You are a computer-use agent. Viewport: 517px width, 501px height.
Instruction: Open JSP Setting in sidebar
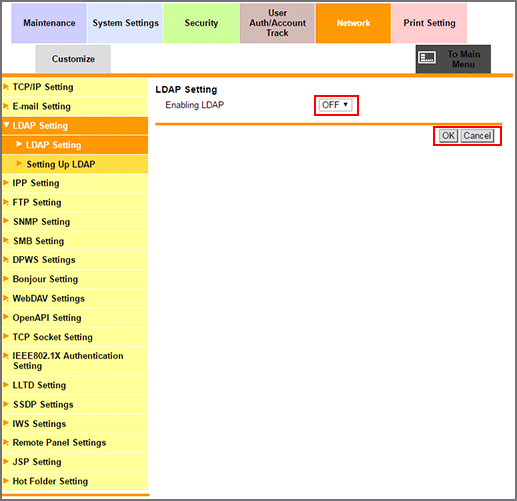pos(75,462)
